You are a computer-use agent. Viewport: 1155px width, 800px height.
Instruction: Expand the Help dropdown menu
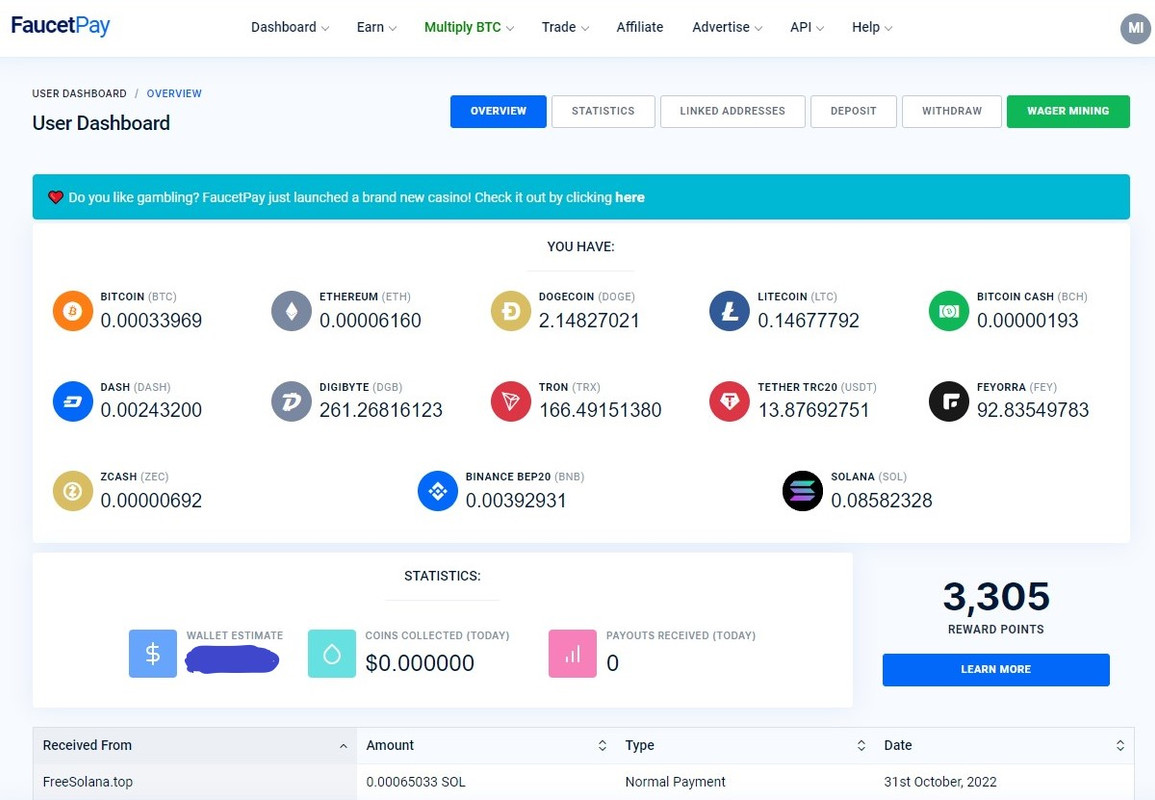[x=872, y=27]
